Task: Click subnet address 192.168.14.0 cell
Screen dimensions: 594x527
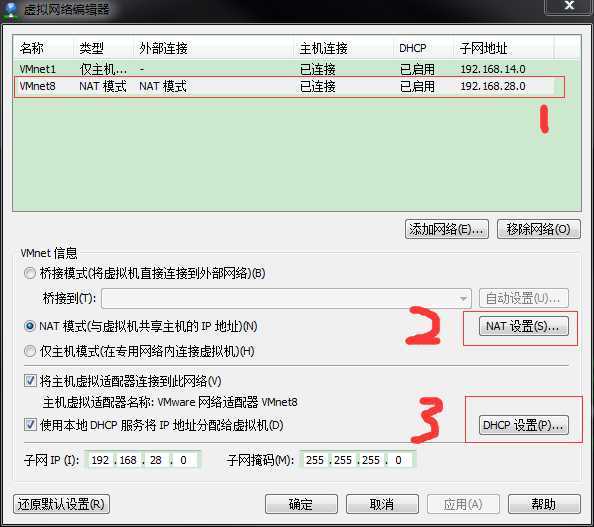Action: [x=493, y=69]
